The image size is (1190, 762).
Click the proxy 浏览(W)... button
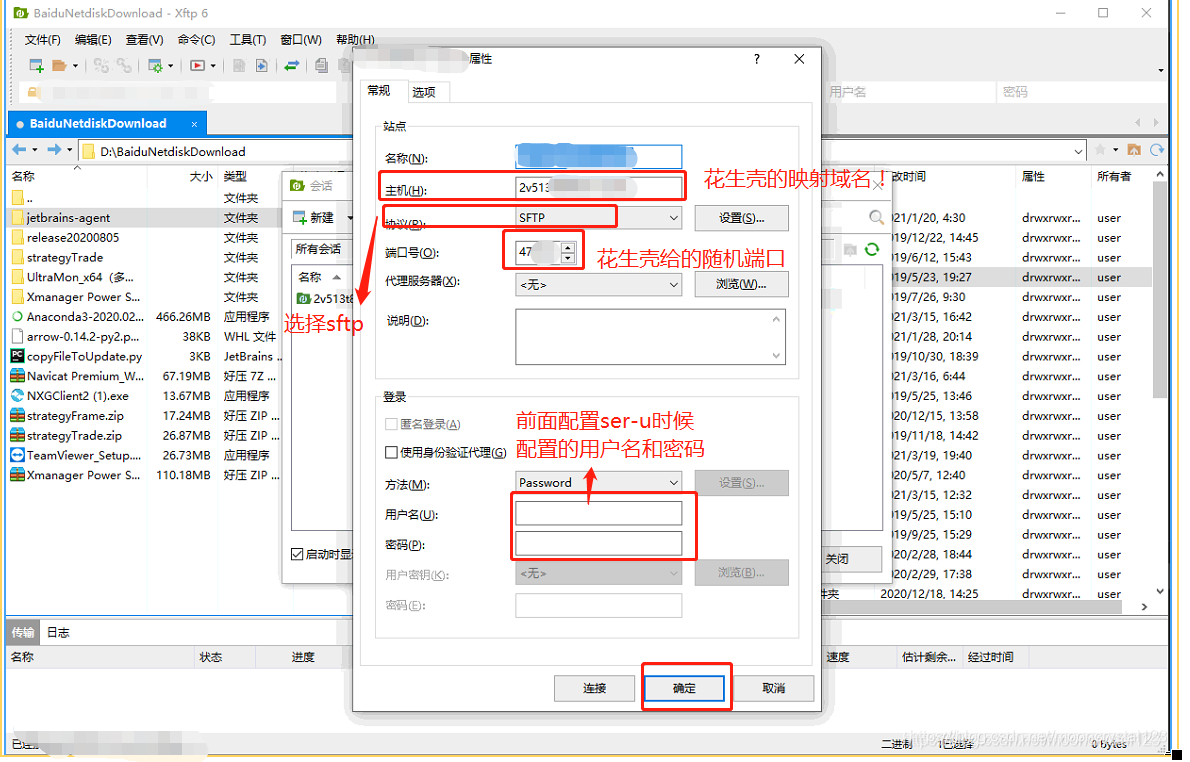point(741,285)
